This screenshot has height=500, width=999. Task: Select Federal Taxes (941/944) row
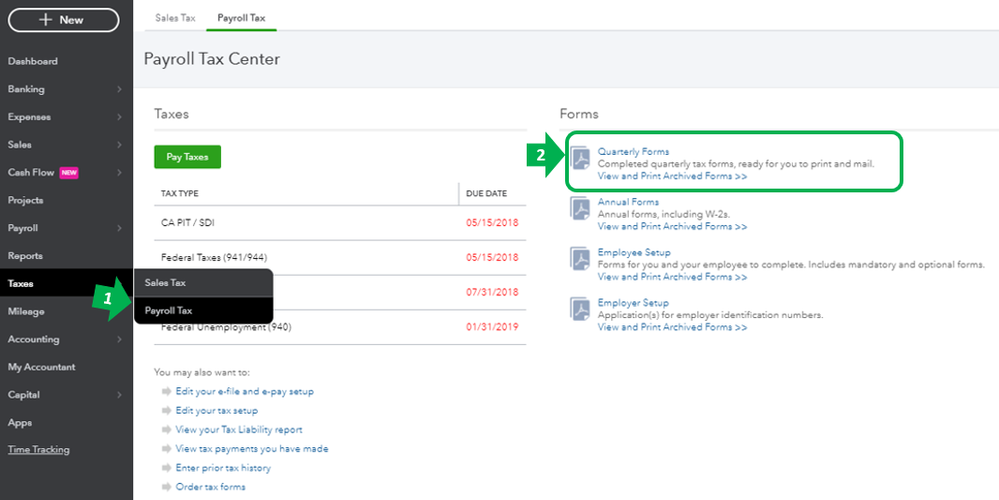pos(340,258)
